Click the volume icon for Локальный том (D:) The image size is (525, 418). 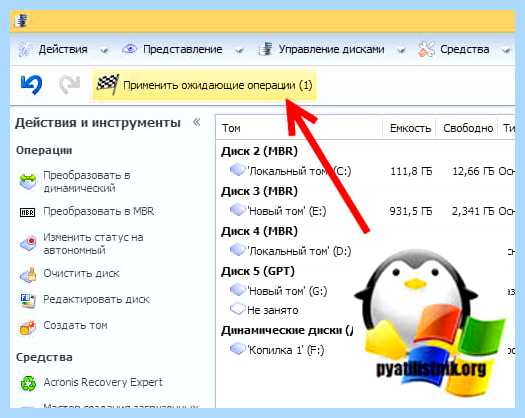pyautogui.click(x=238, y=250)
